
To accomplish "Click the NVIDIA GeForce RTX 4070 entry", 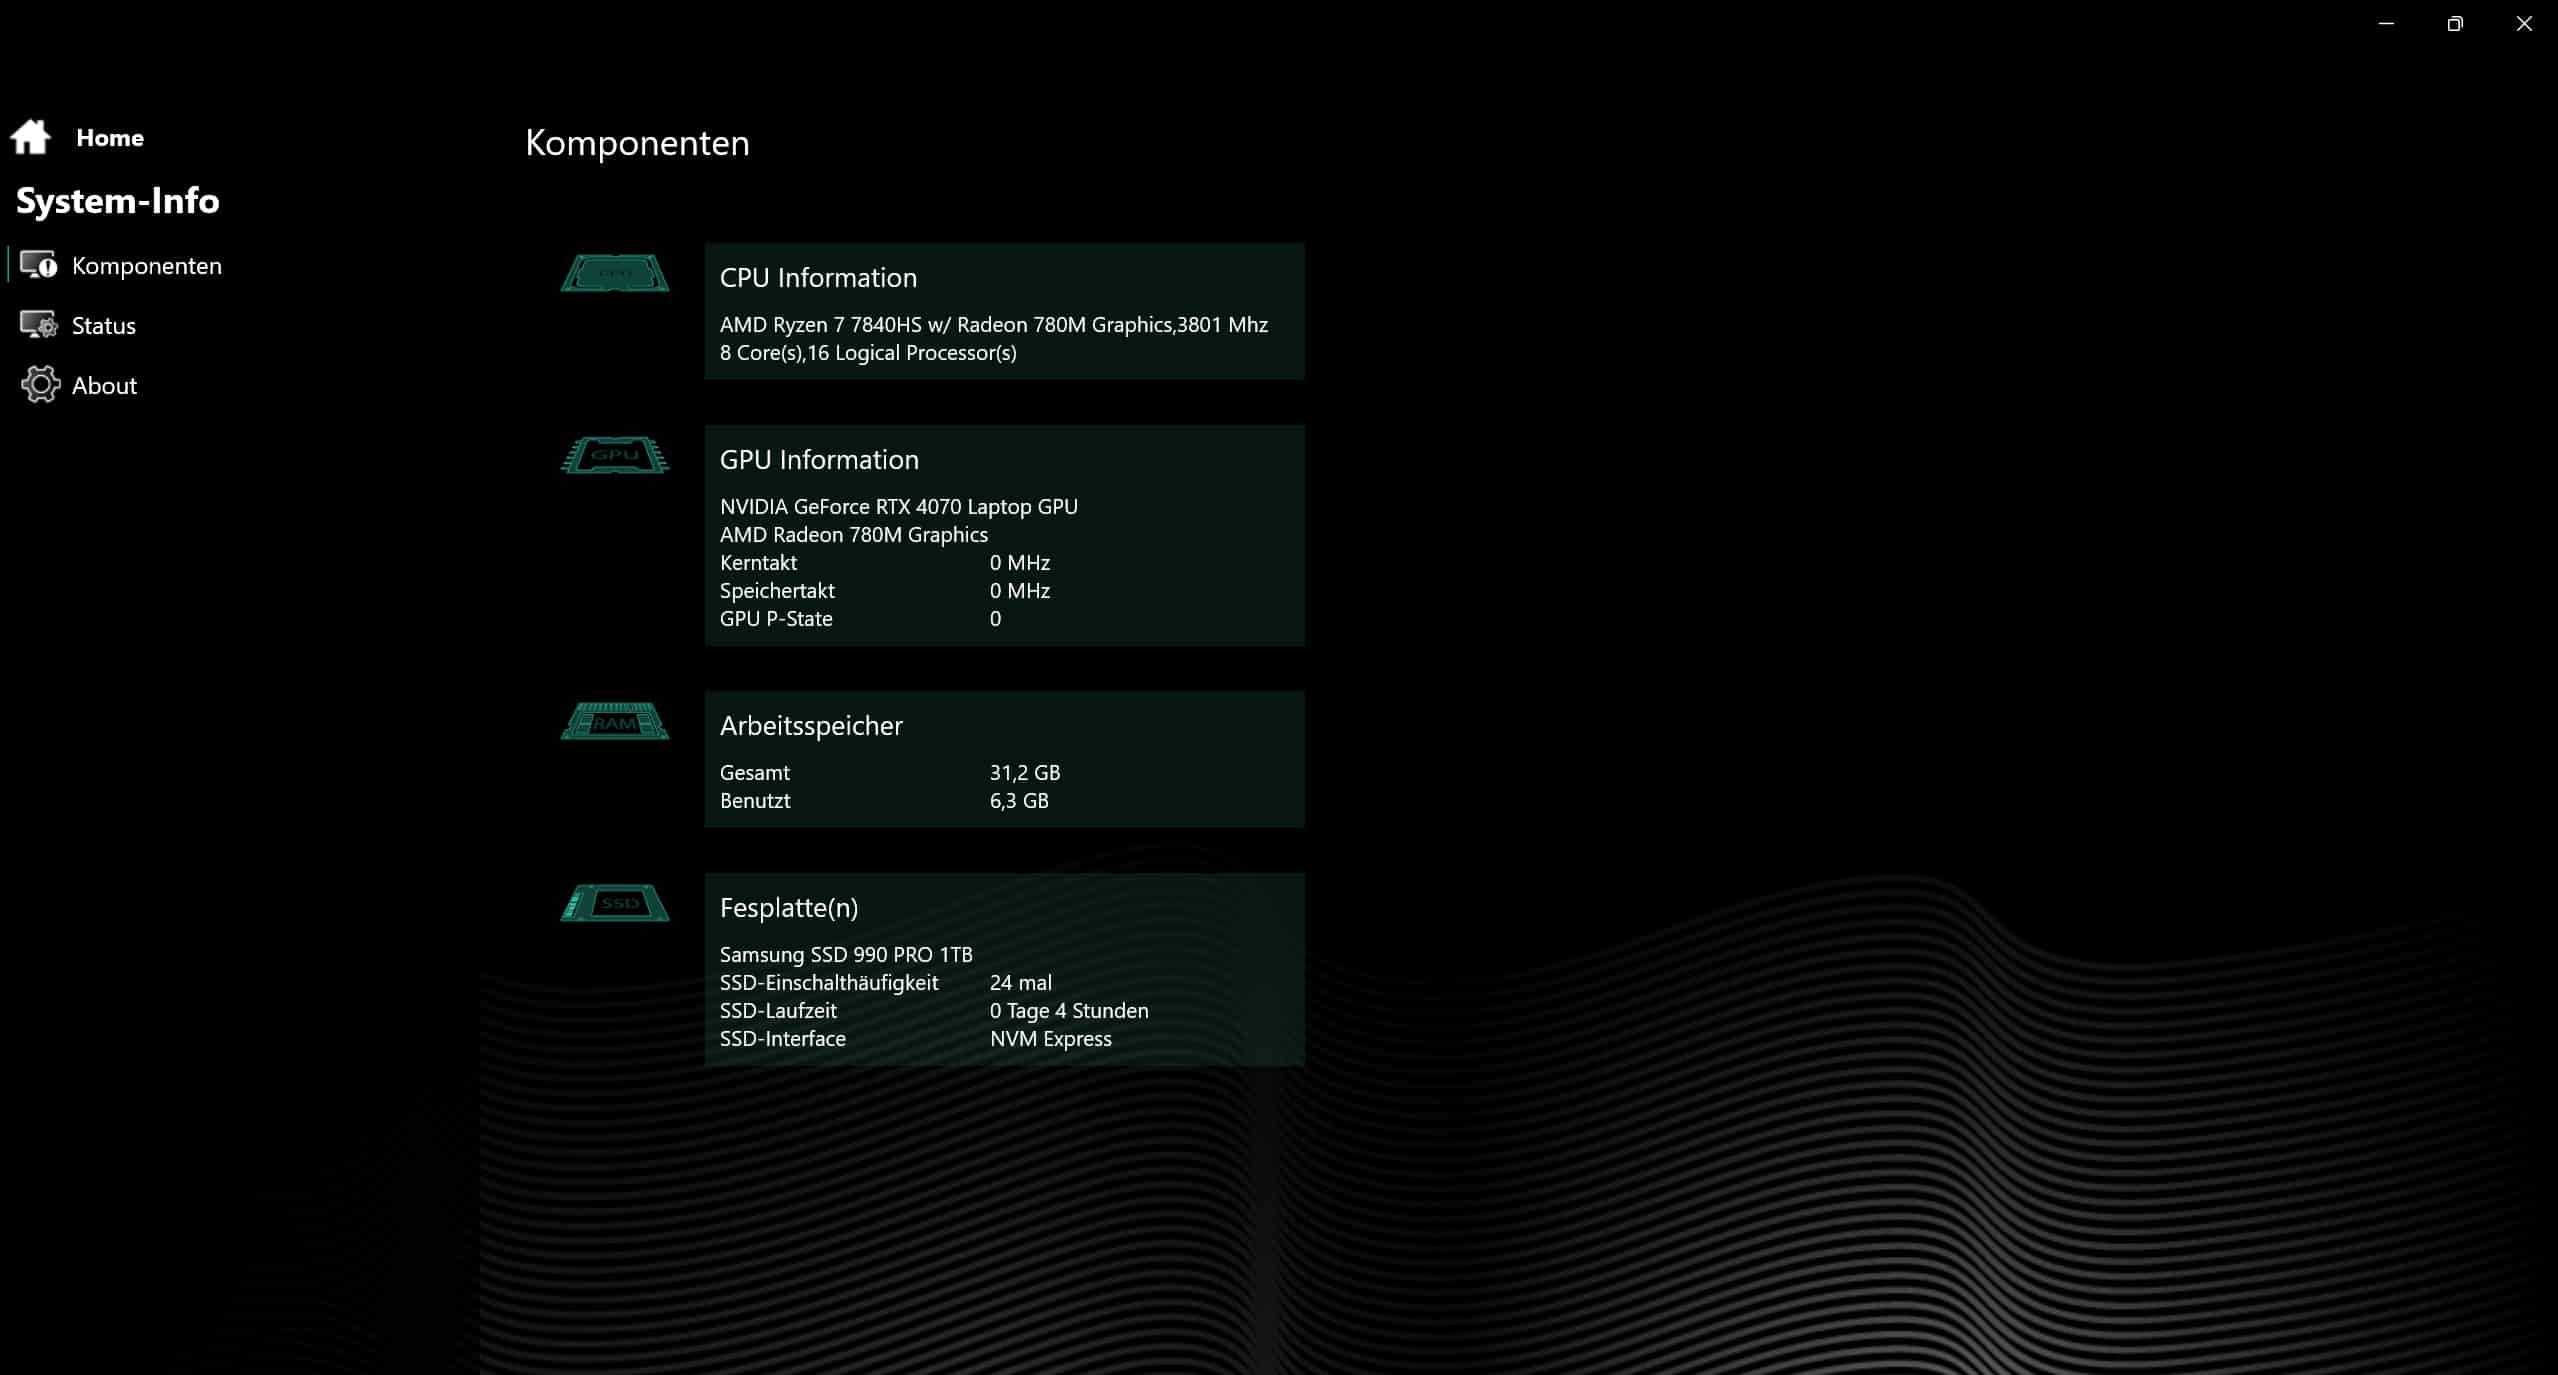I will pos(898,507).
